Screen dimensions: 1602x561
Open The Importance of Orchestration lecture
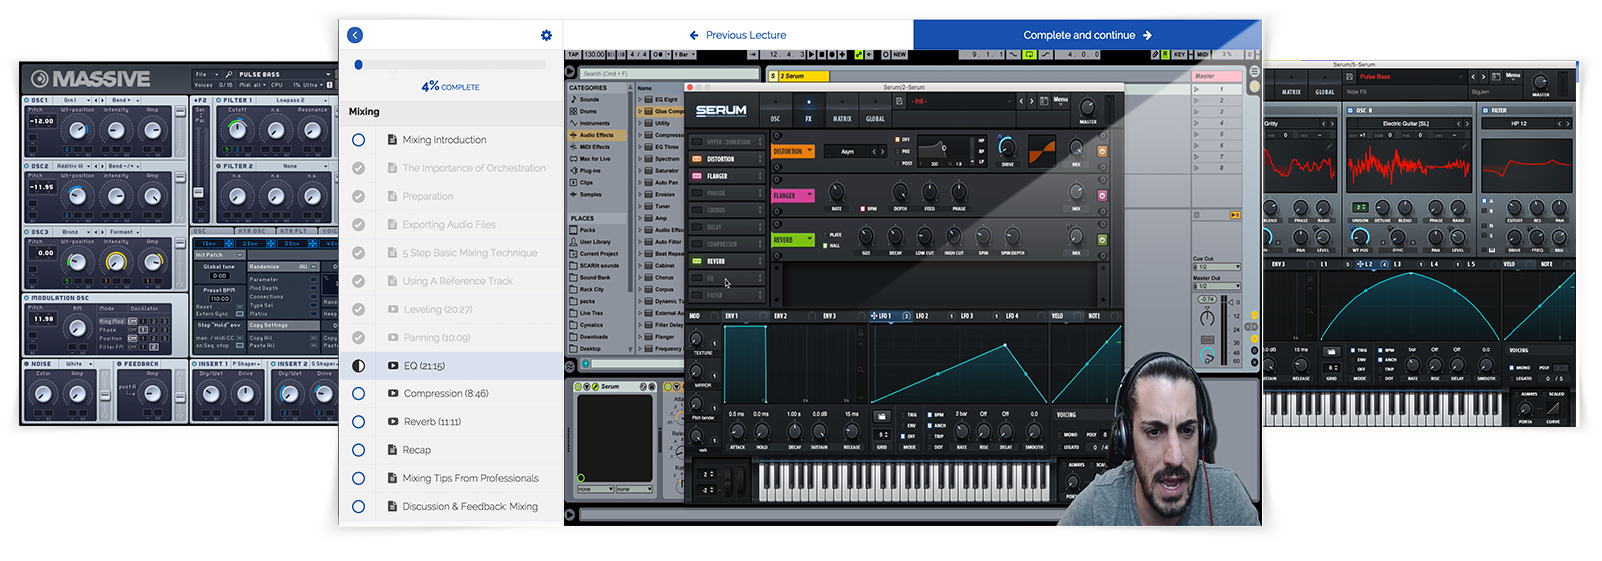474,168
